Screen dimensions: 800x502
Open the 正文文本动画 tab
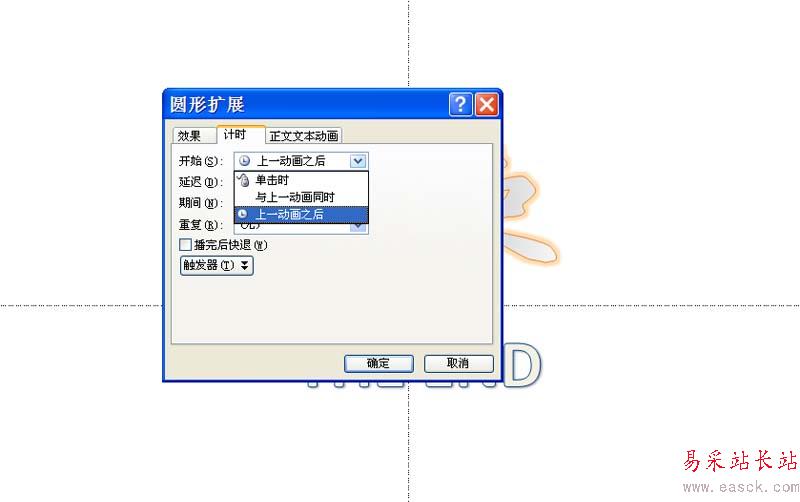[x=304, y=136]
